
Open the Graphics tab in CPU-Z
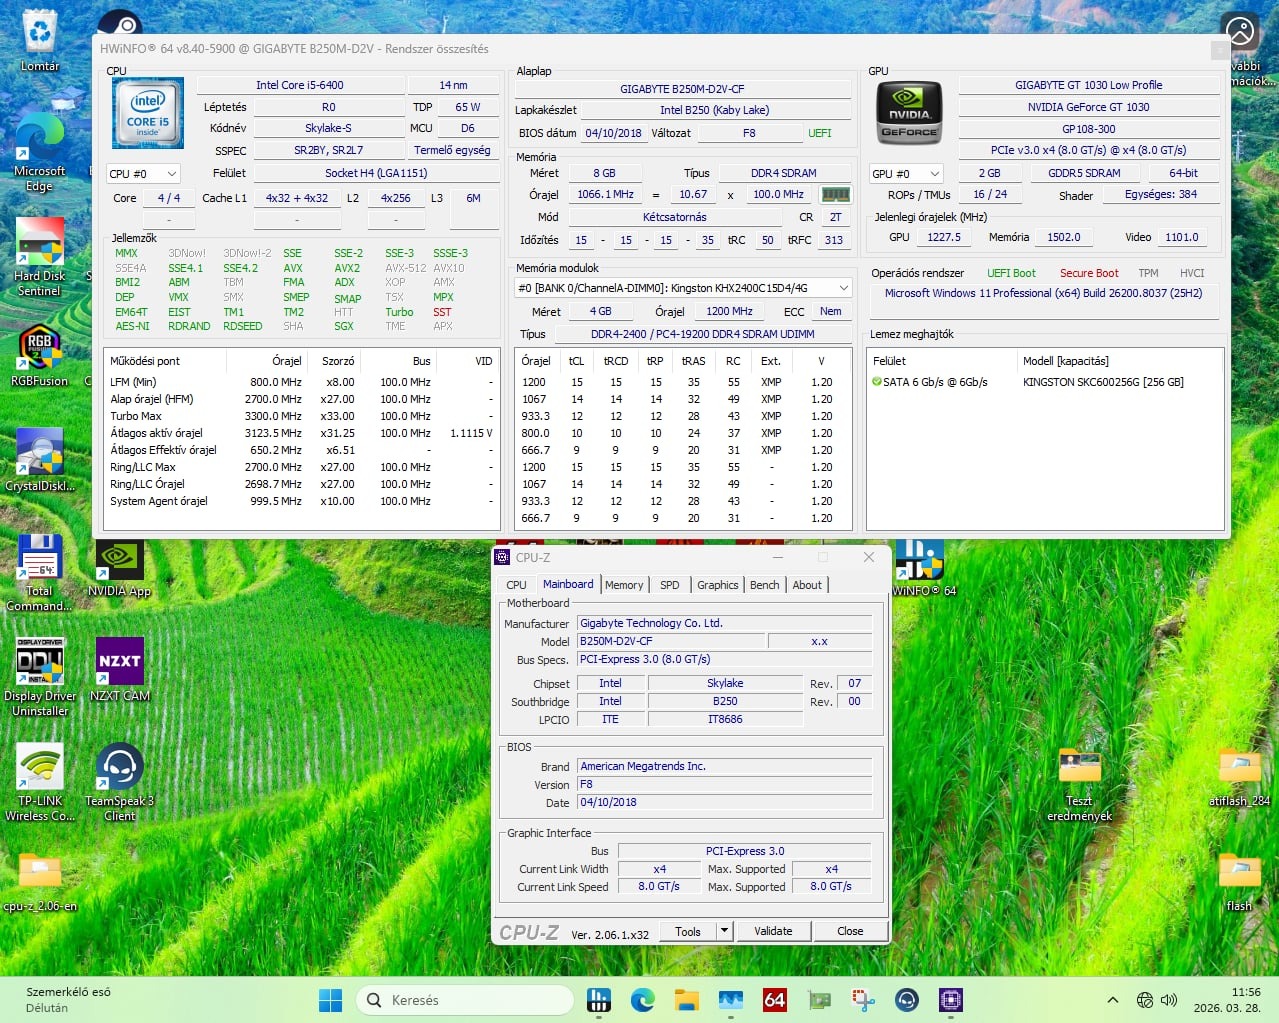[718, 585]
